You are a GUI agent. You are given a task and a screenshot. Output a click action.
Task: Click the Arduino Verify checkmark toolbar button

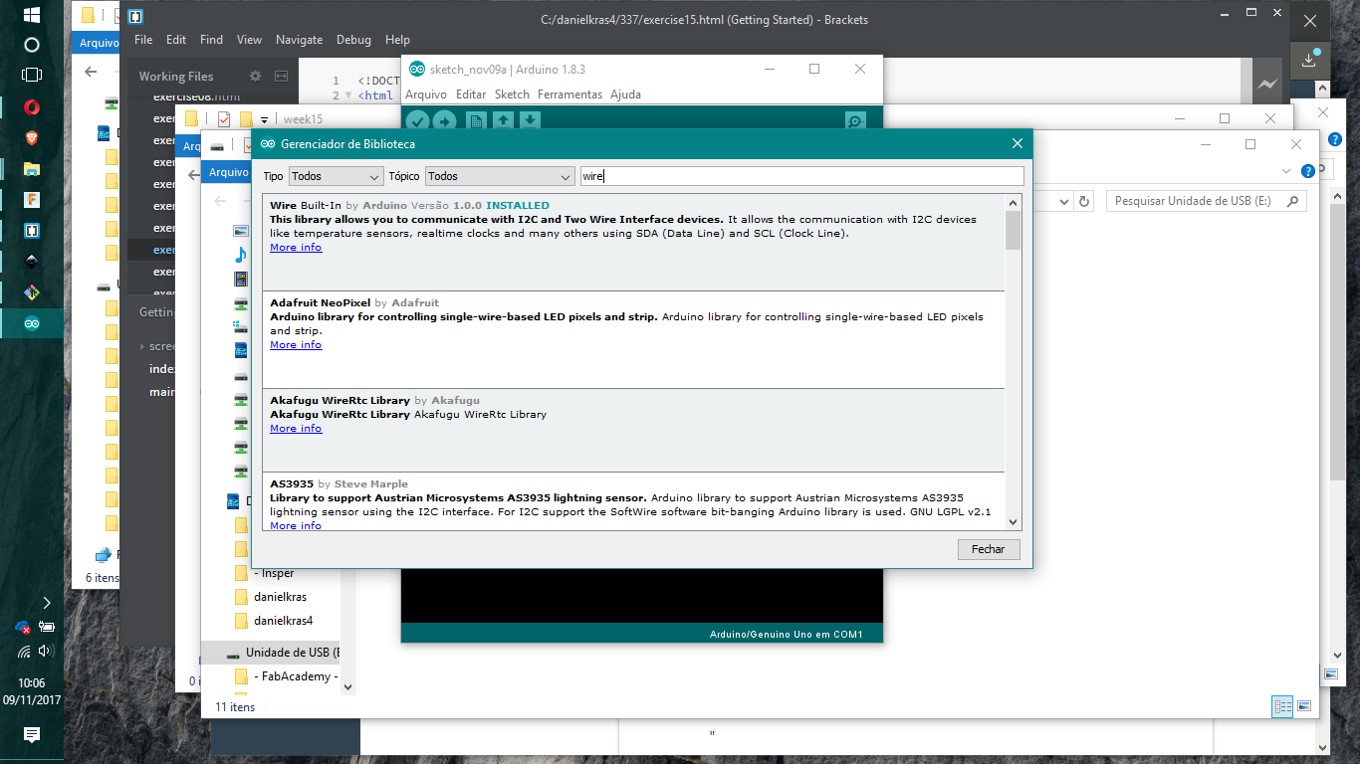(417, 121)
